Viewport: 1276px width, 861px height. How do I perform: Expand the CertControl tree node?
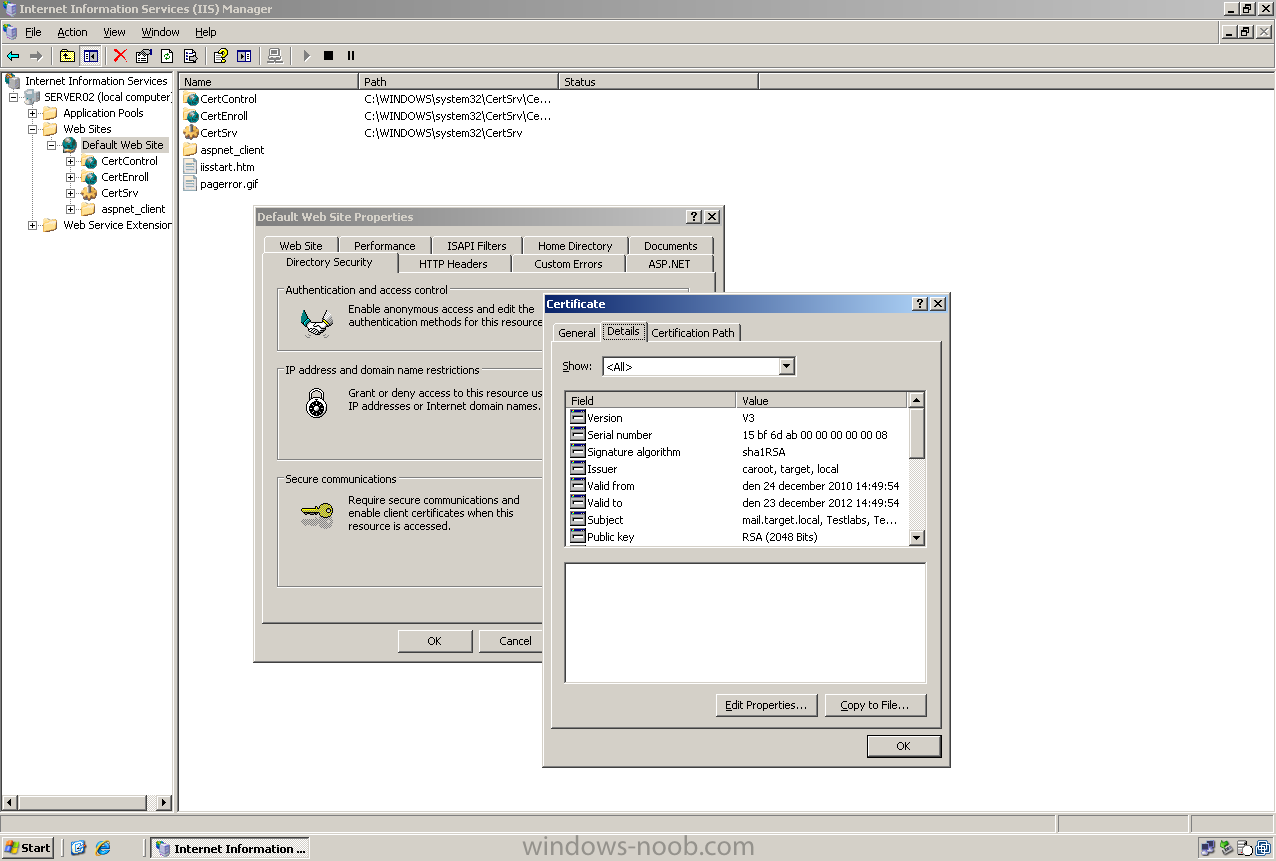[x=71, y=161]
